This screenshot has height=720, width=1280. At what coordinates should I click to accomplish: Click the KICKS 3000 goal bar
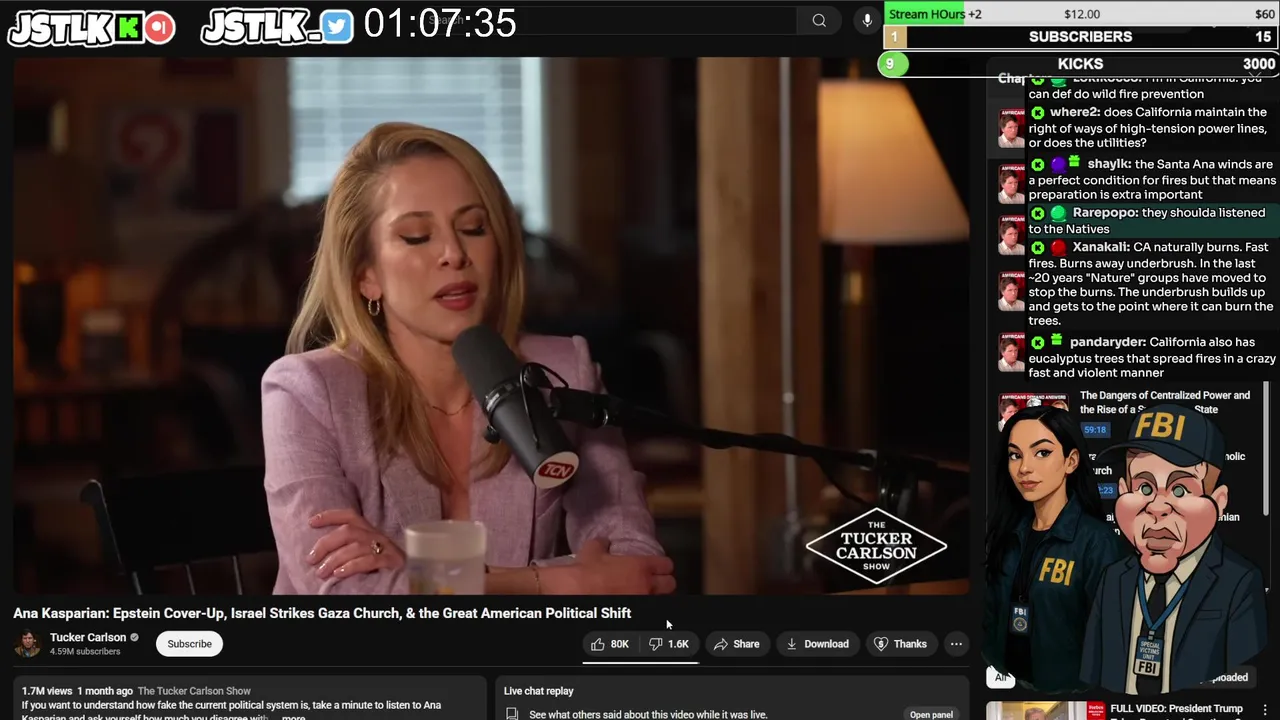[1081, 64]
